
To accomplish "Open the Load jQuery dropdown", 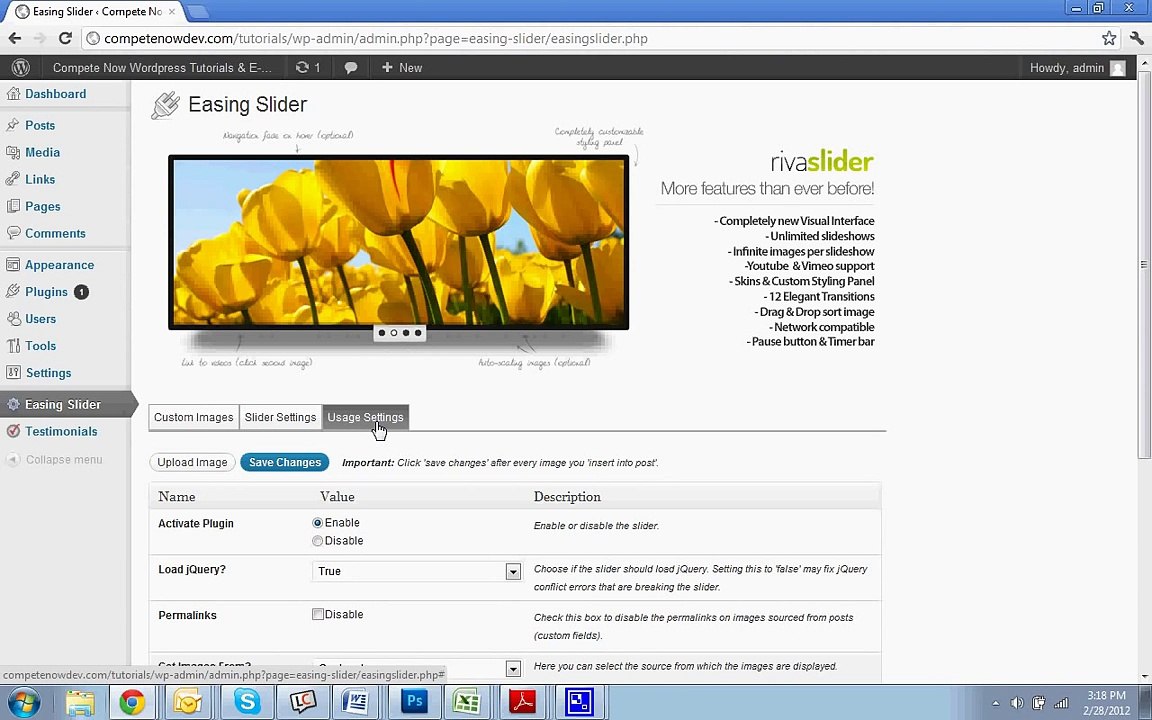I will click(417, 571).
